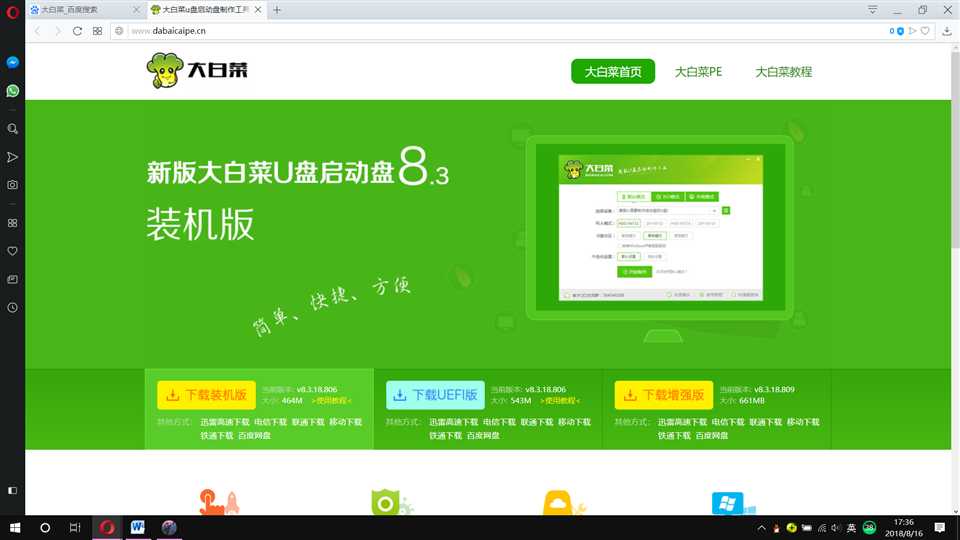Click the 大白菜 cabbage logo

(197, 70)
